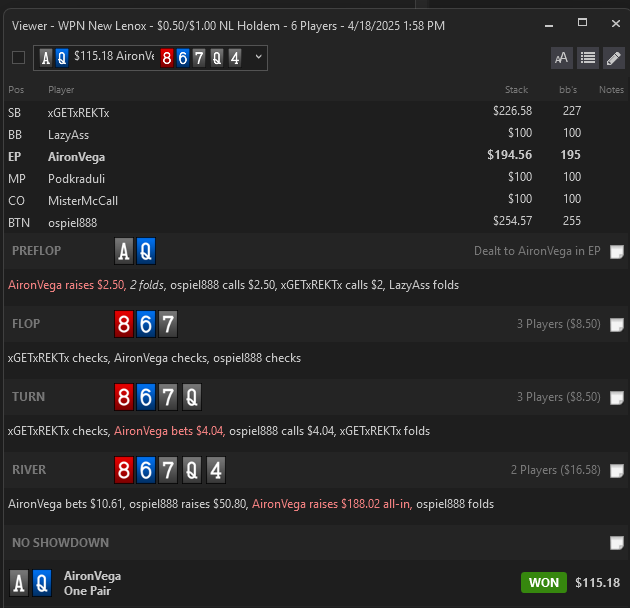Viewport: 630px width, 608px height.
Task: Add a note to PREFLOP street
Action: click(x=617, y=252)
